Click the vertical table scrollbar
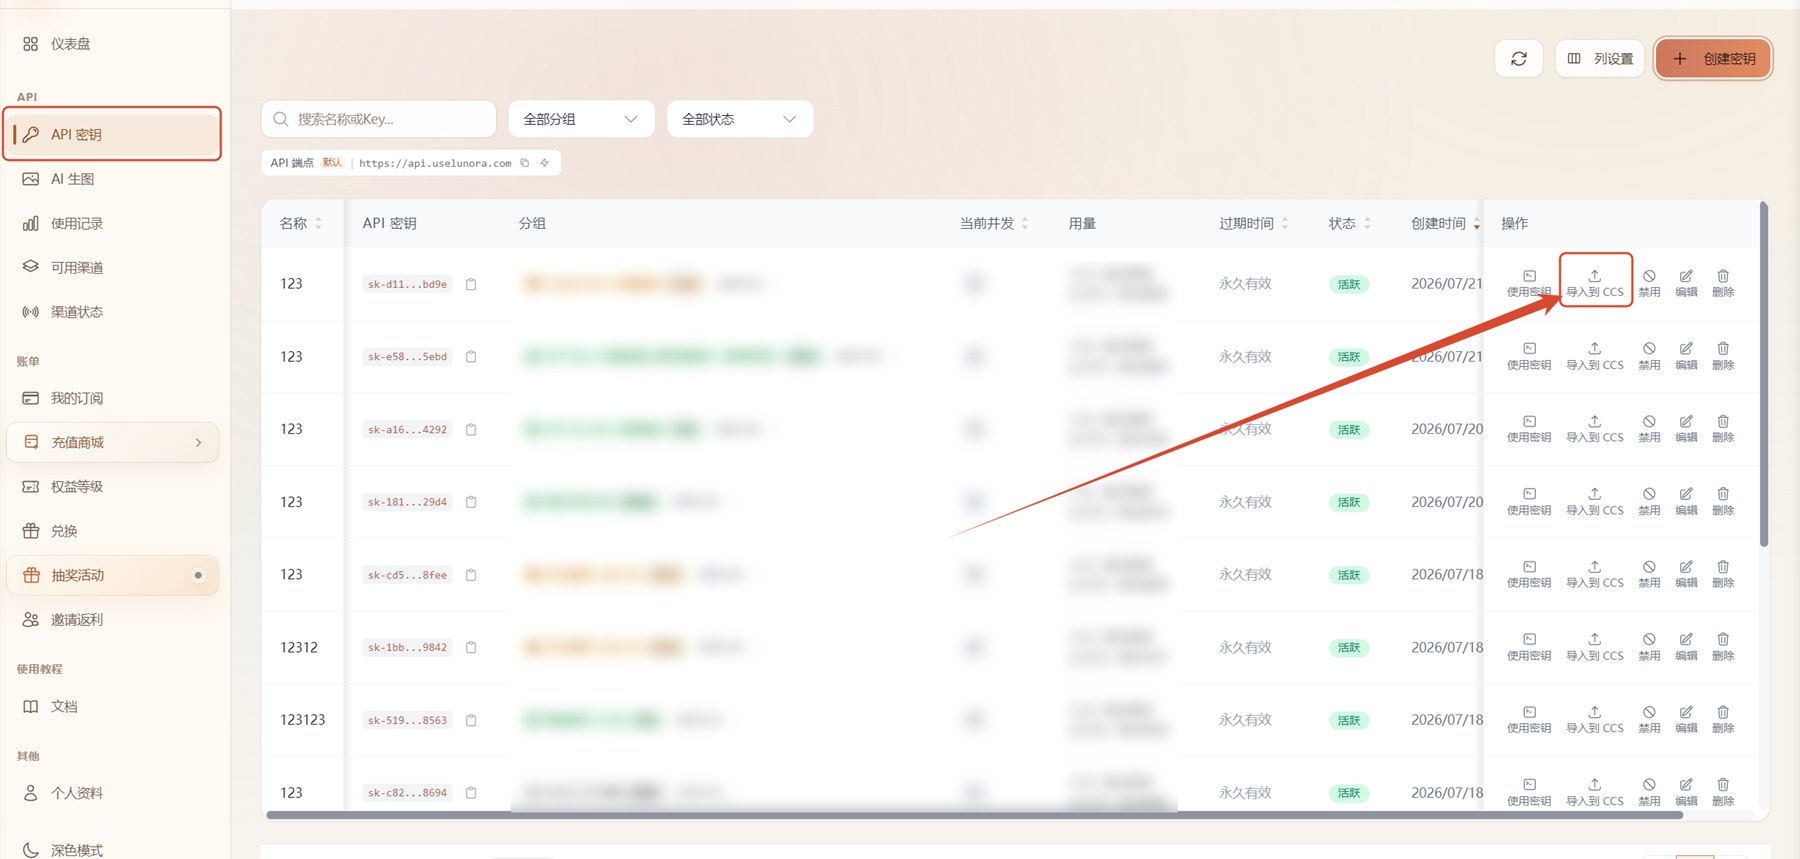 point(1764,374)
